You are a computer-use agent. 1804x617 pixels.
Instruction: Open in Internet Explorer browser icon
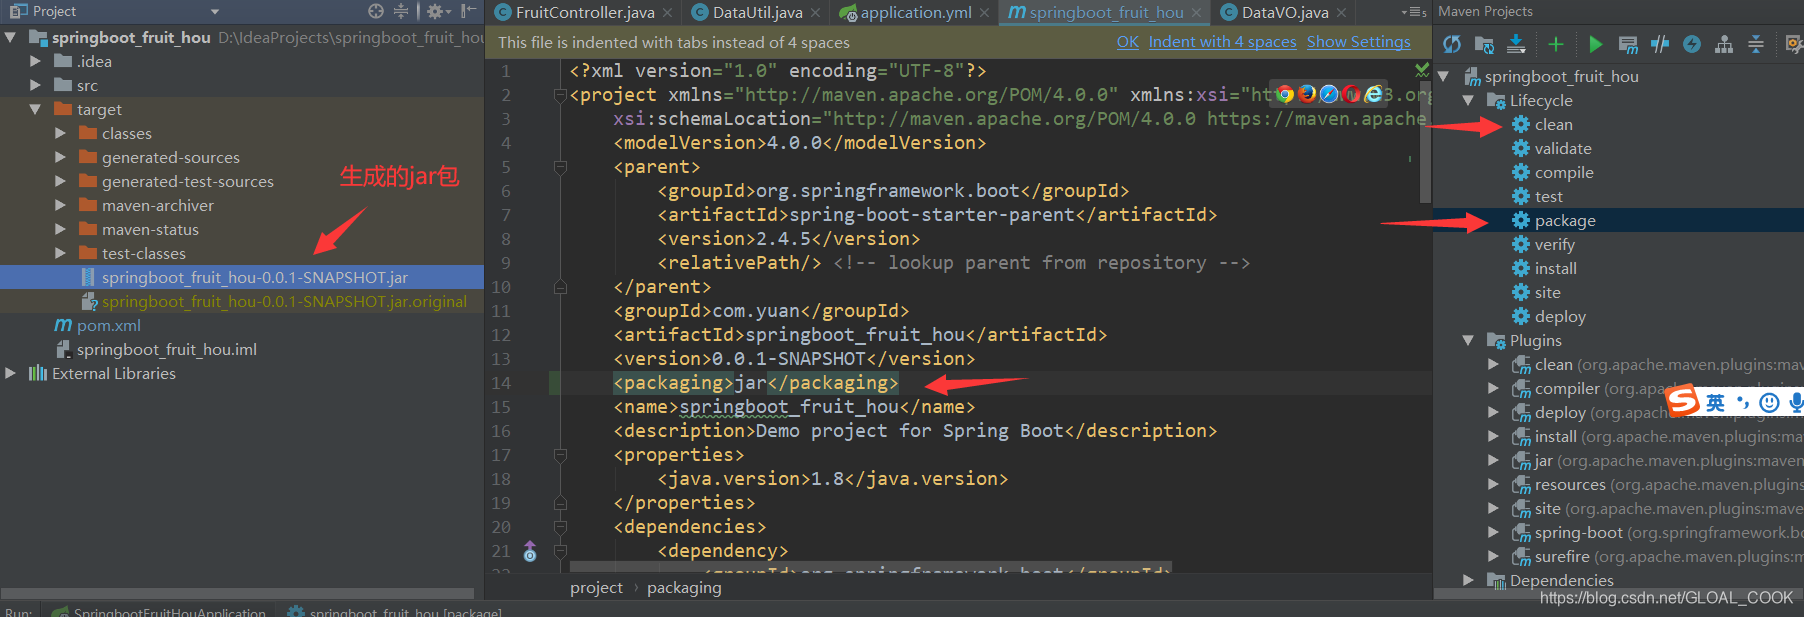tap(1374, 94)
